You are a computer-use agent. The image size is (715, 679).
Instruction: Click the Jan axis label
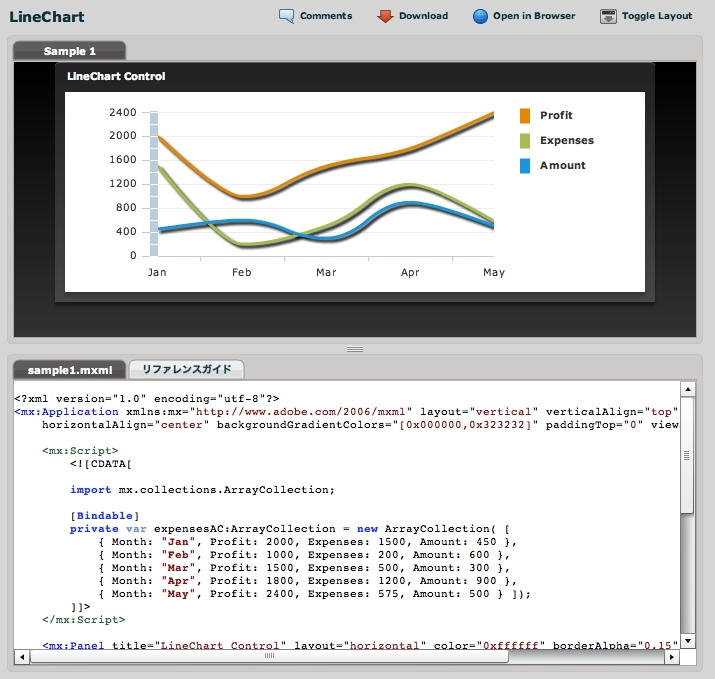click(x=157, y=272)
